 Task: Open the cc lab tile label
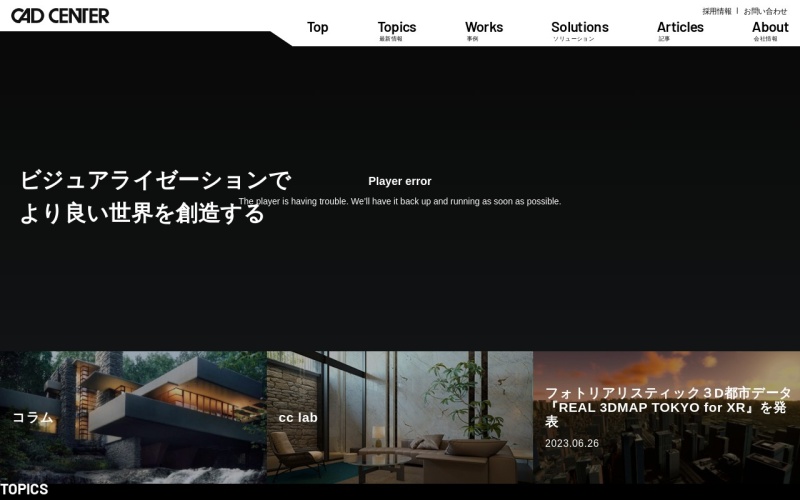298,417
